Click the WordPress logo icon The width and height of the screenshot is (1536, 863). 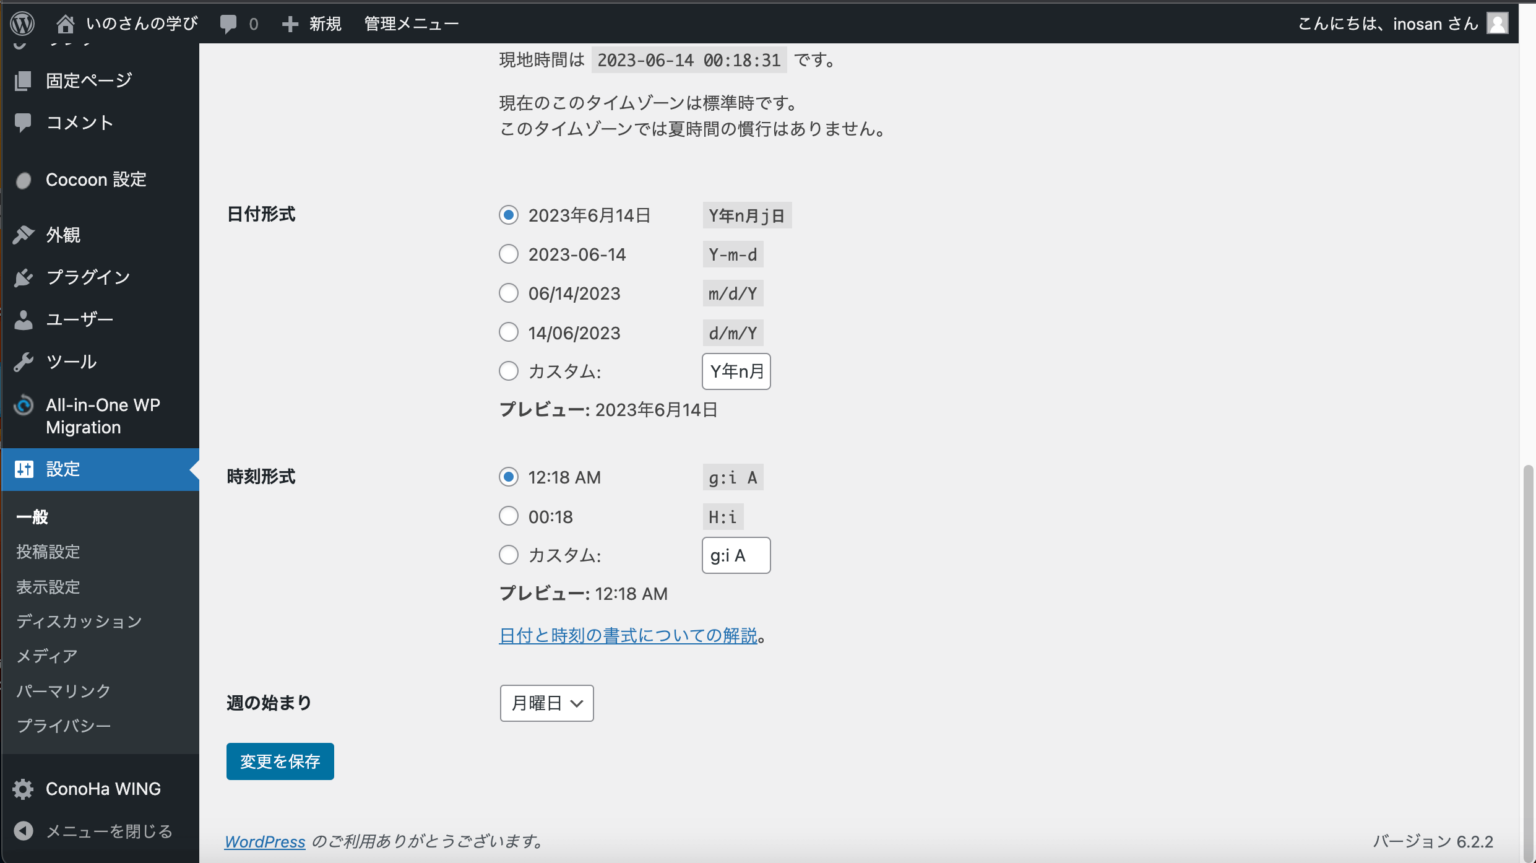click(x=22, y=23)
